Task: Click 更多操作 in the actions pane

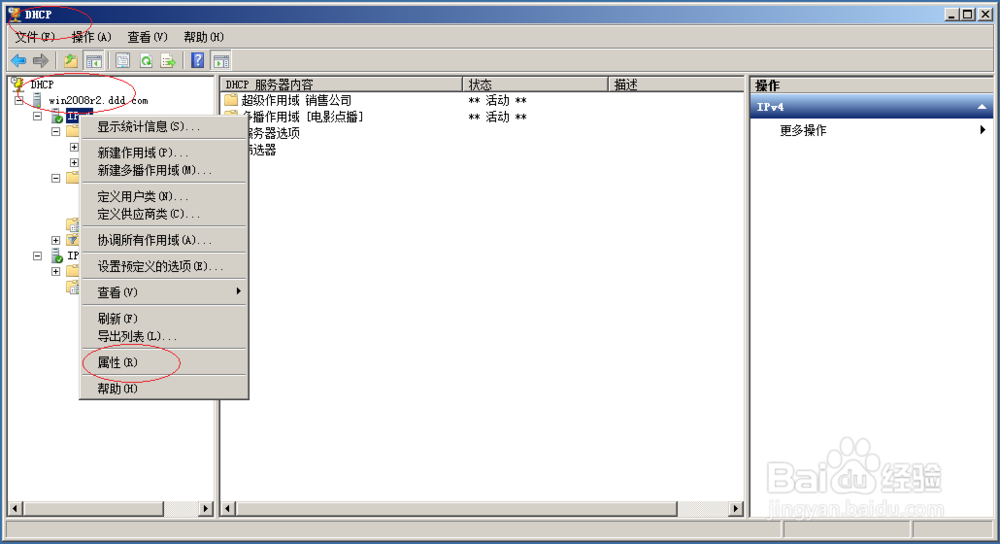Action: click(803, 130)
